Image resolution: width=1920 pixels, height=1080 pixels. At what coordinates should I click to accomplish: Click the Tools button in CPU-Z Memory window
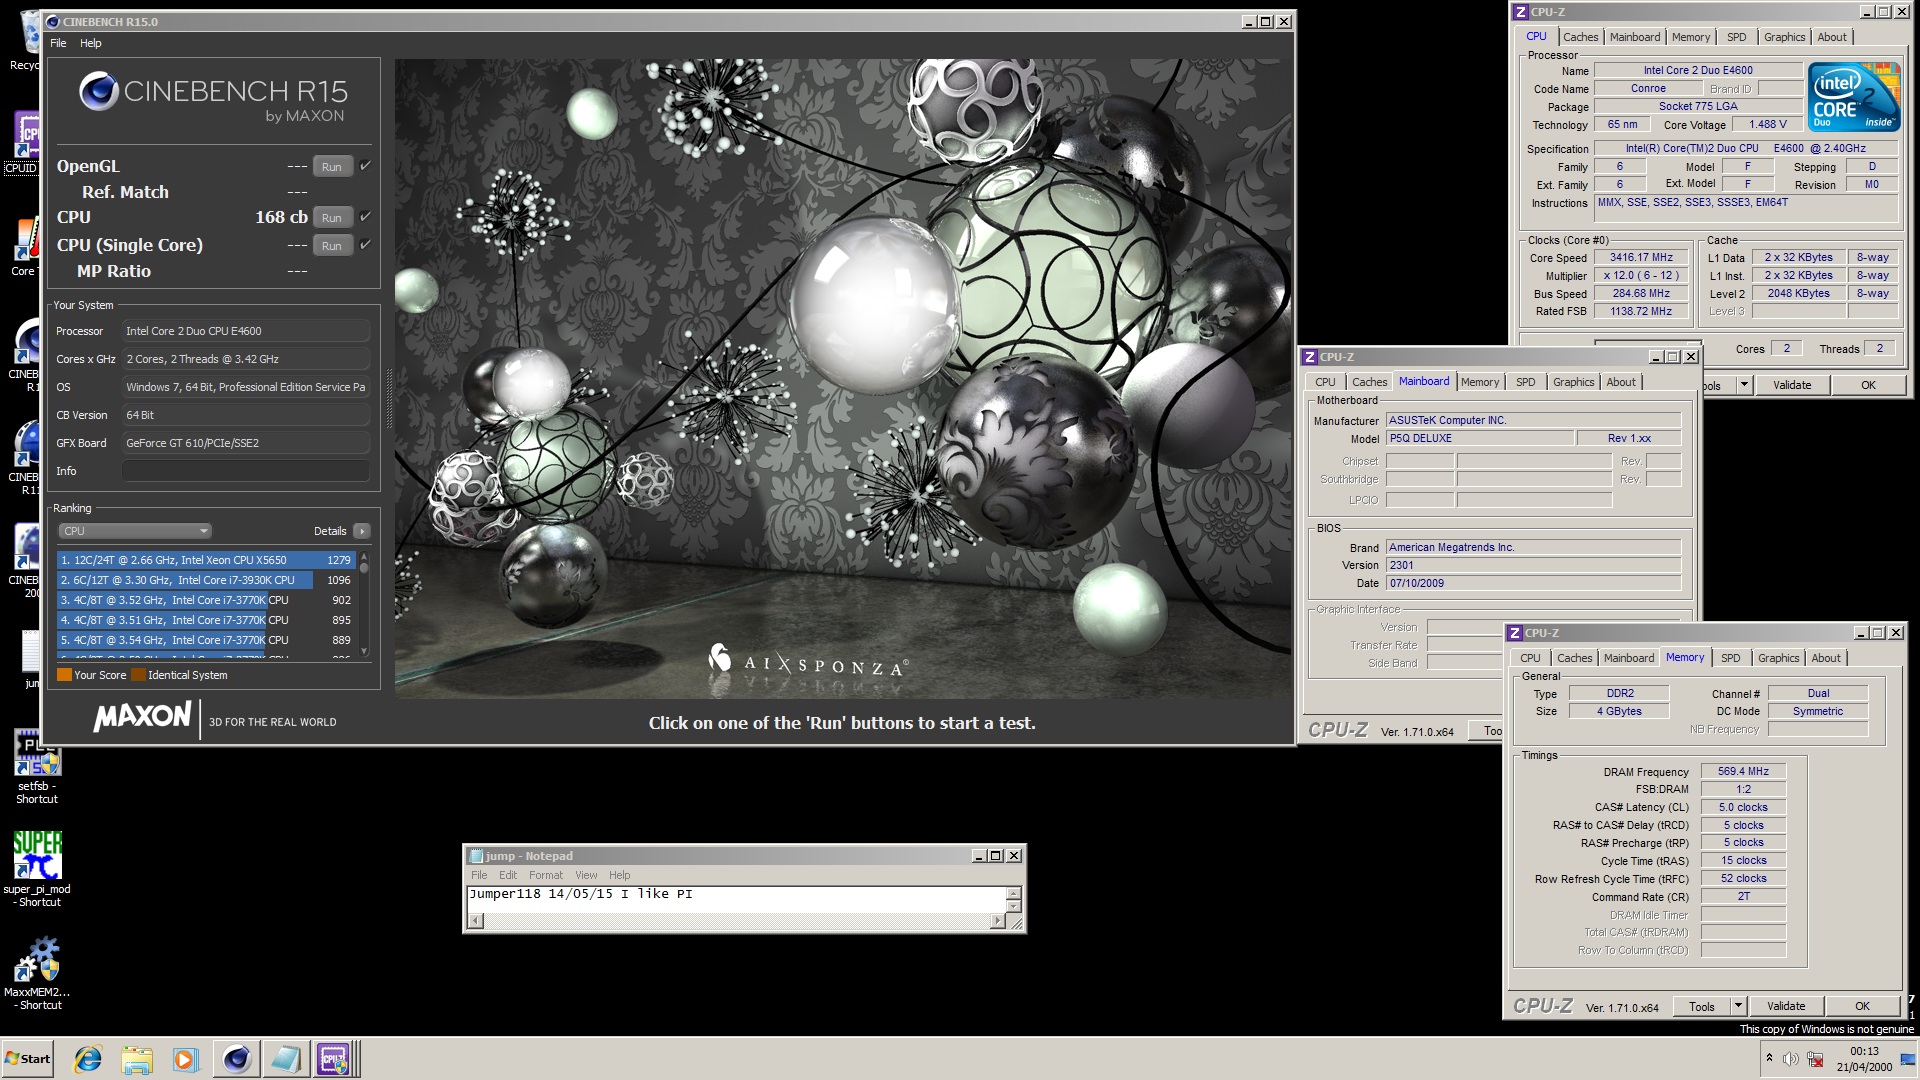click(x=1702, y=1006)
